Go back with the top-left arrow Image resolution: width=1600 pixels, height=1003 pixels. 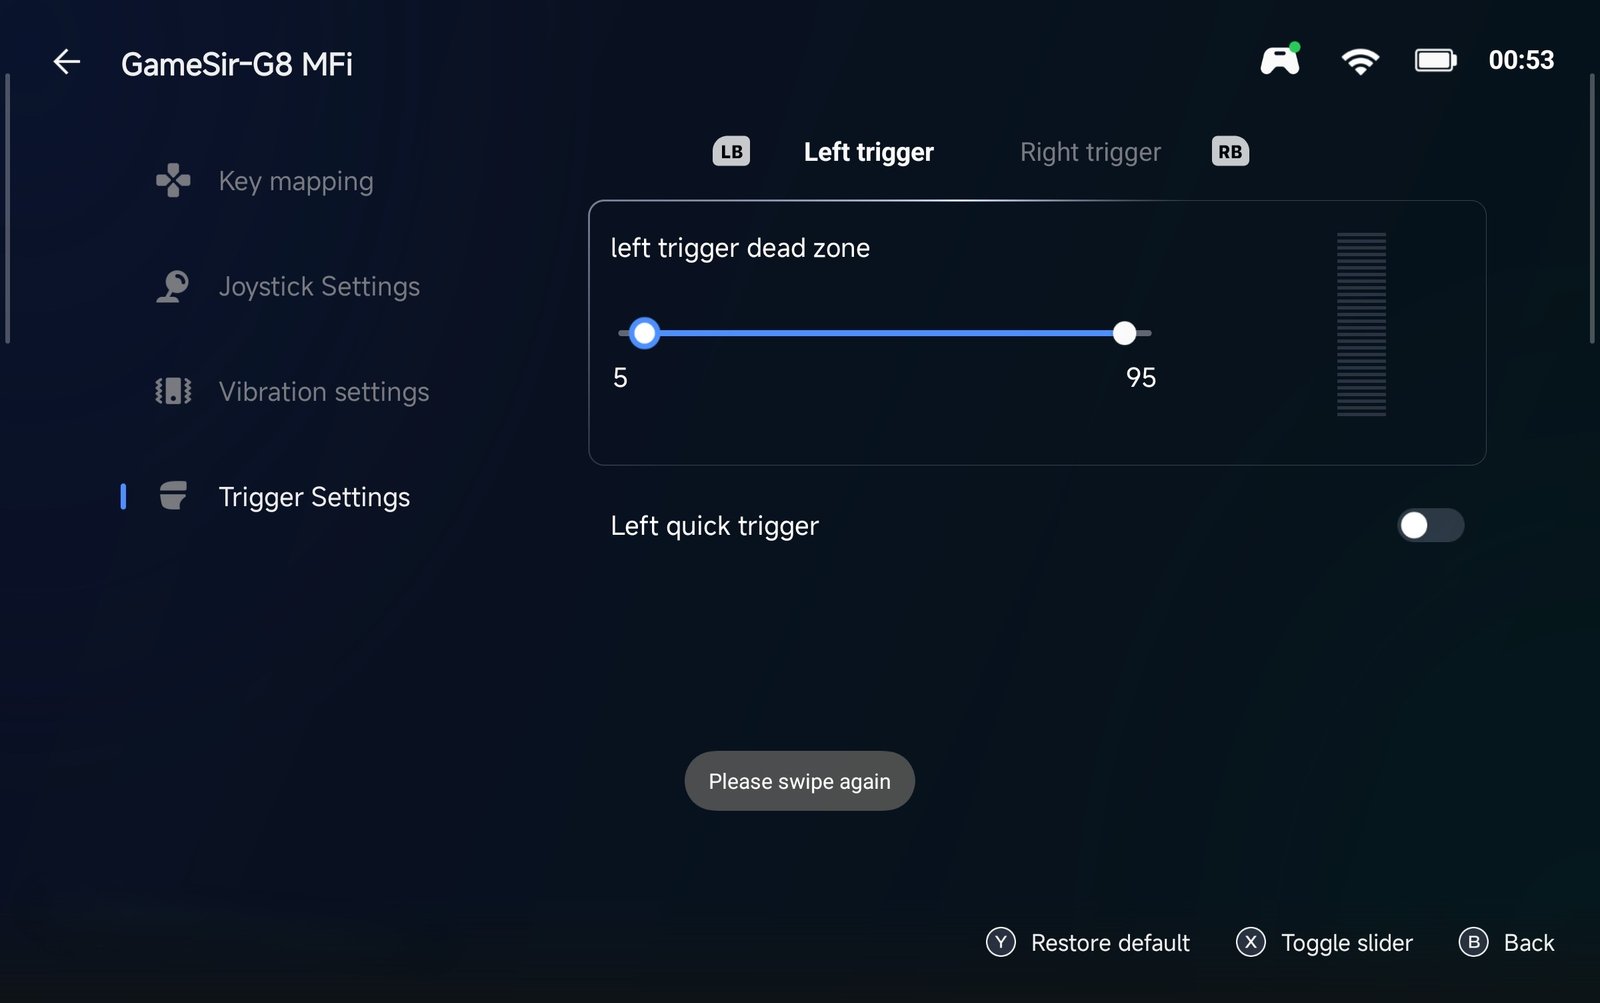coord(67,62)
